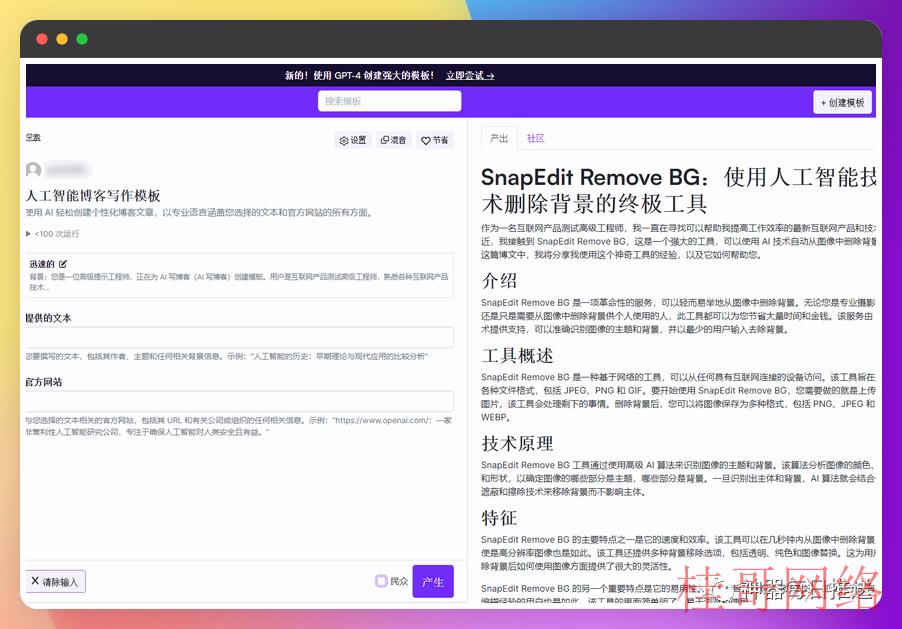This screenshot has height=629, width=902.
Task: Click the prompt preview text under 迅速的
Action: click(239, 281)
